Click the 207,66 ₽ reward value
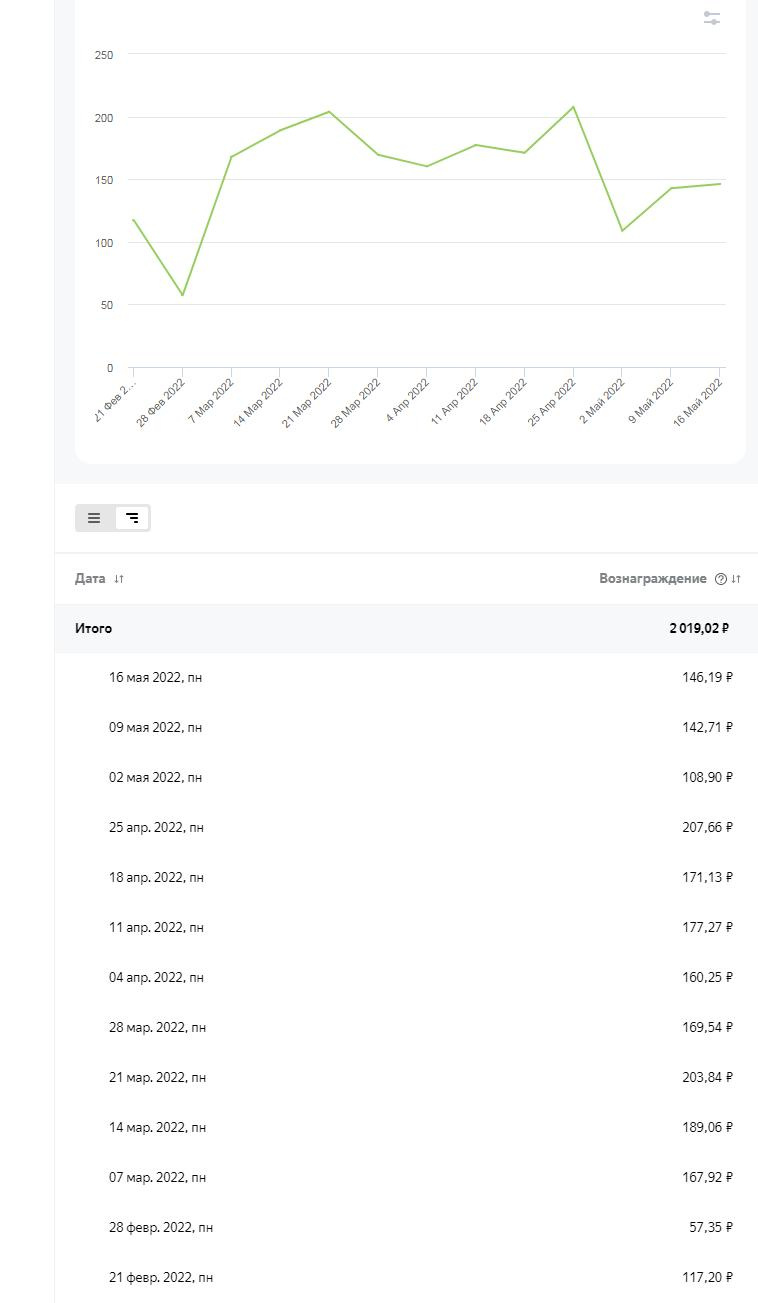The width and height of the screenshot is (758, 1303). [707, 828]
